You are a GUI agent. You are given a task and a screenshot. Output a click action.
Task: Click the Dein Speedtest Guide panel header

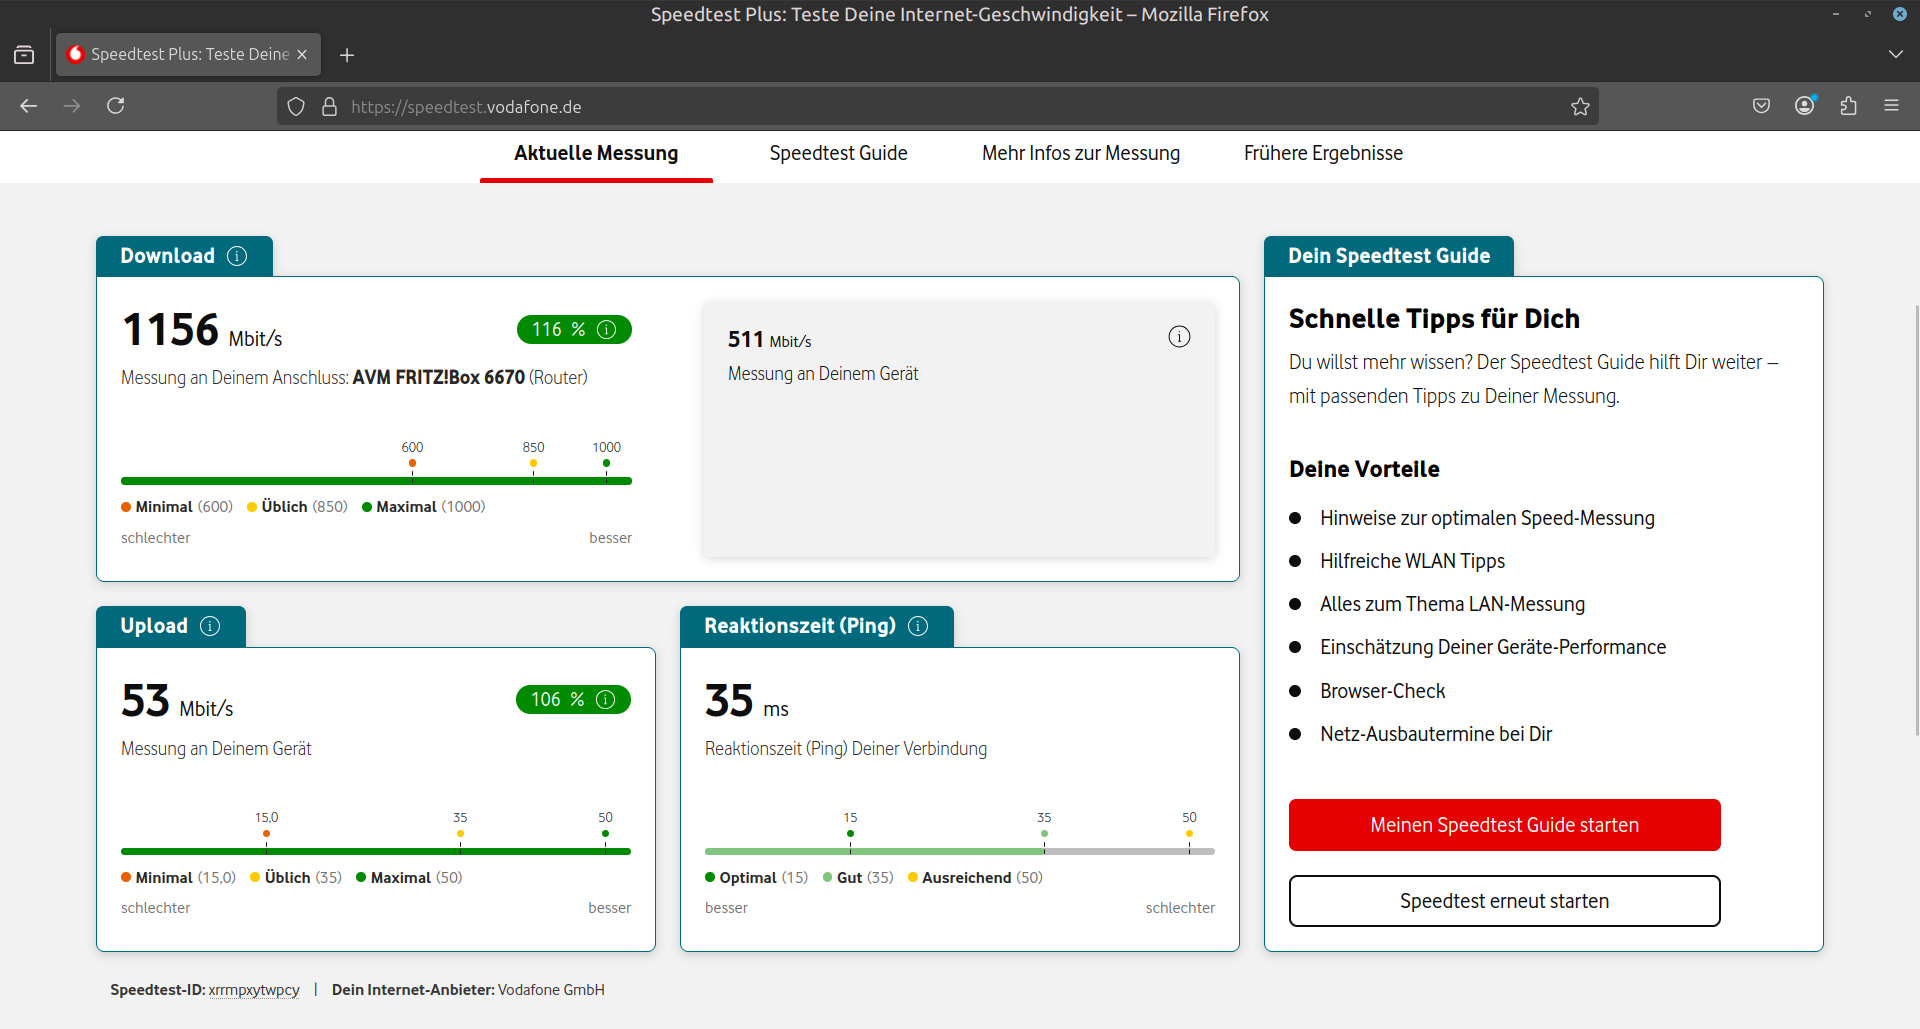point(1389,256)
